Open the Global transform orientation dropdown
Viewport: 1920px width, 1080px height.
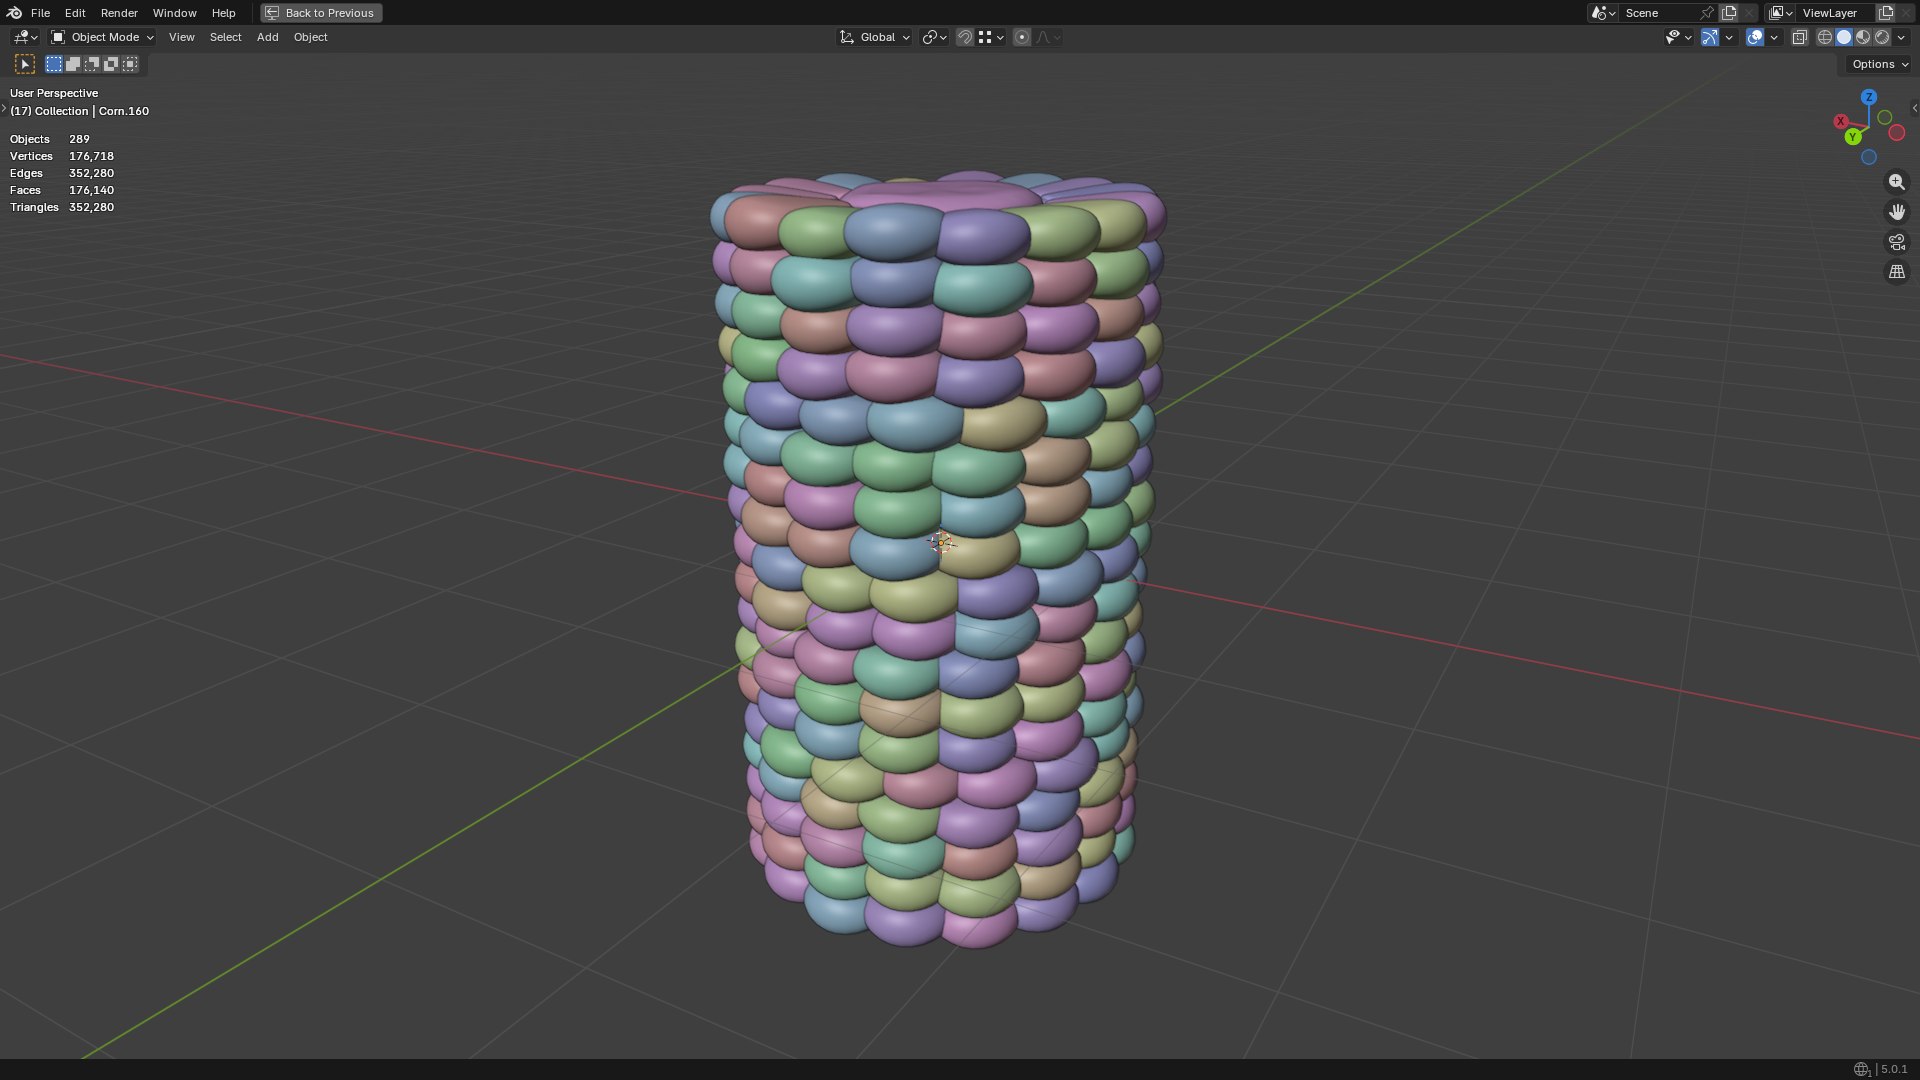874,37
